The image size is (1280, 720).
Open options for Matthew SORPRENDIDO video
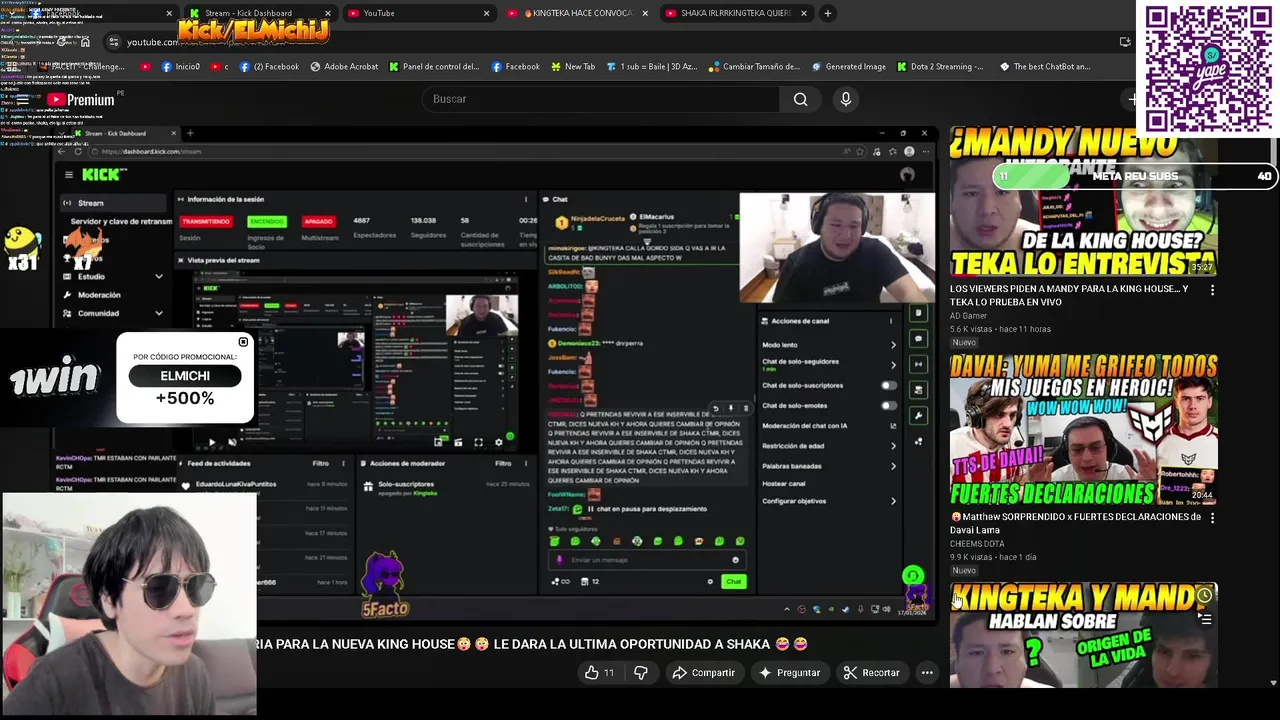pyautogui.click(x=1212, y=518)
